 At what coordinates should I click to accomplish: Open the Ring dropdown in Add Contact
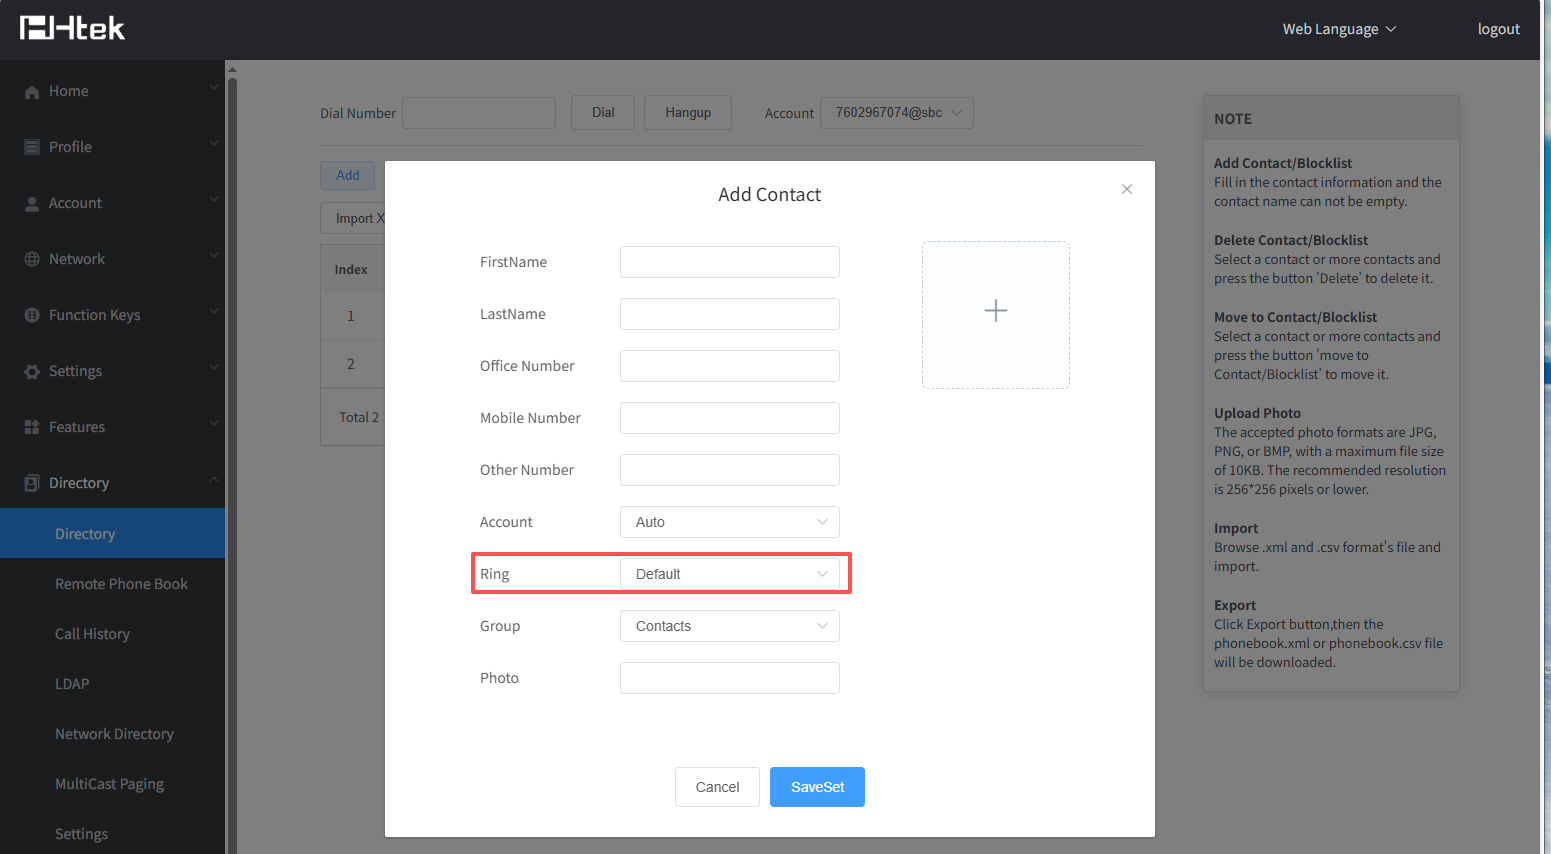point(729,574)
